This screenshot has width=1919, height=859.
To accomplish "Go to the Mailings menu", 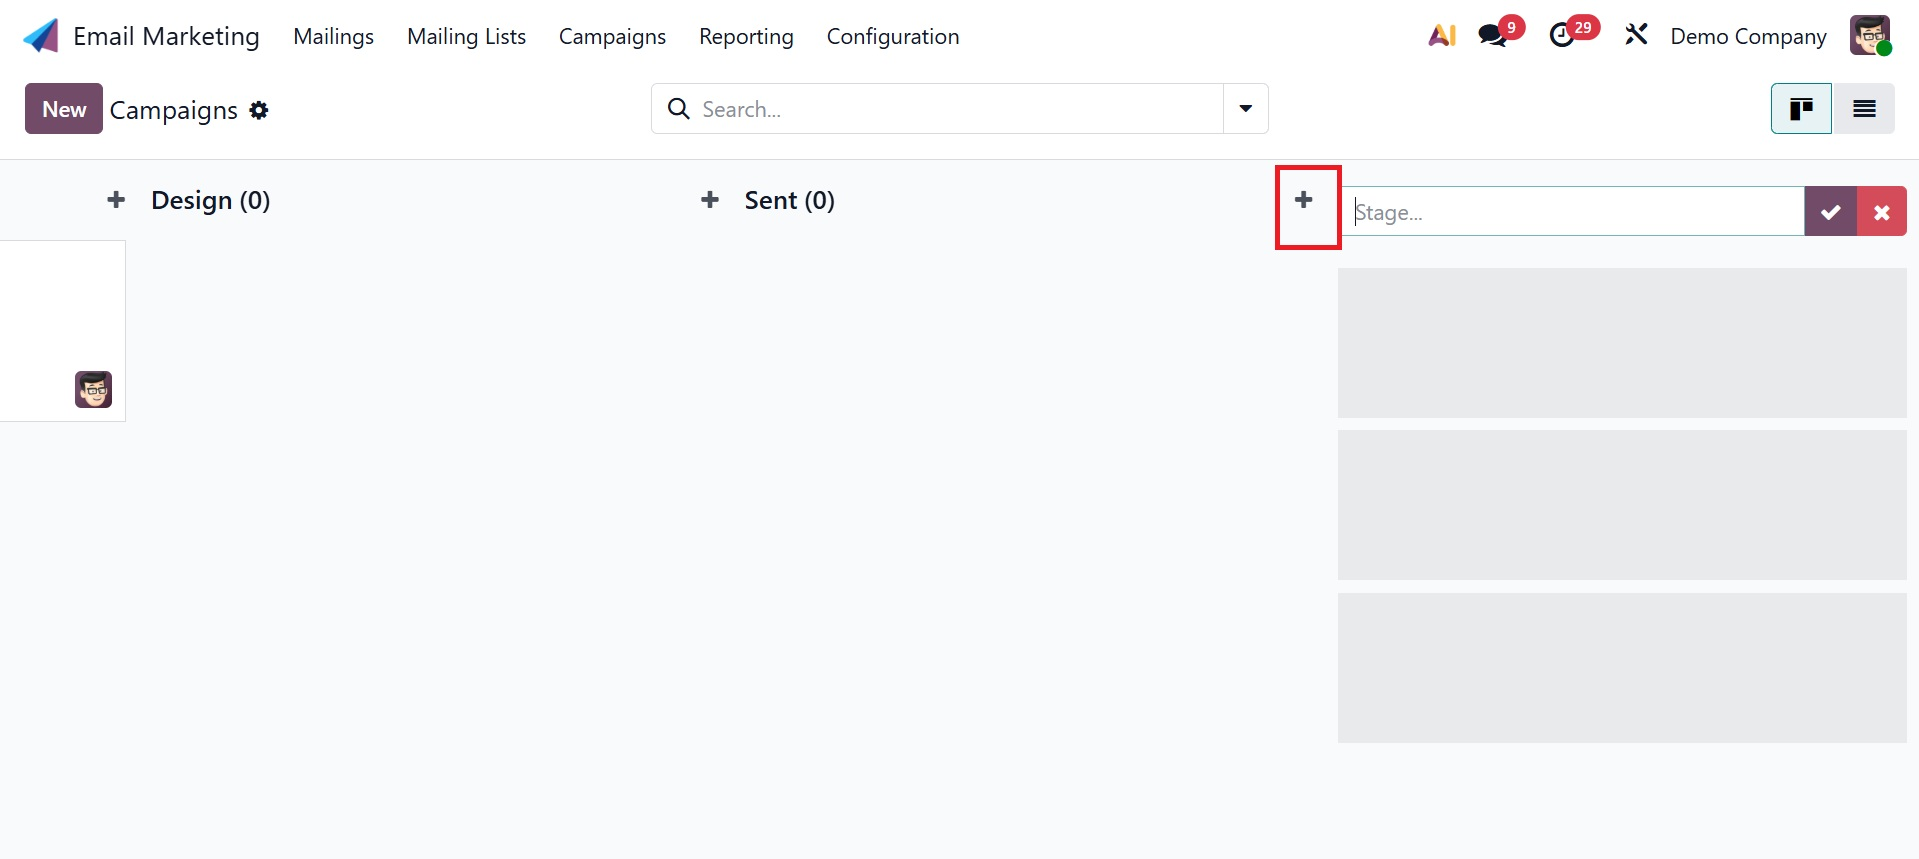I will pos(333,36).
